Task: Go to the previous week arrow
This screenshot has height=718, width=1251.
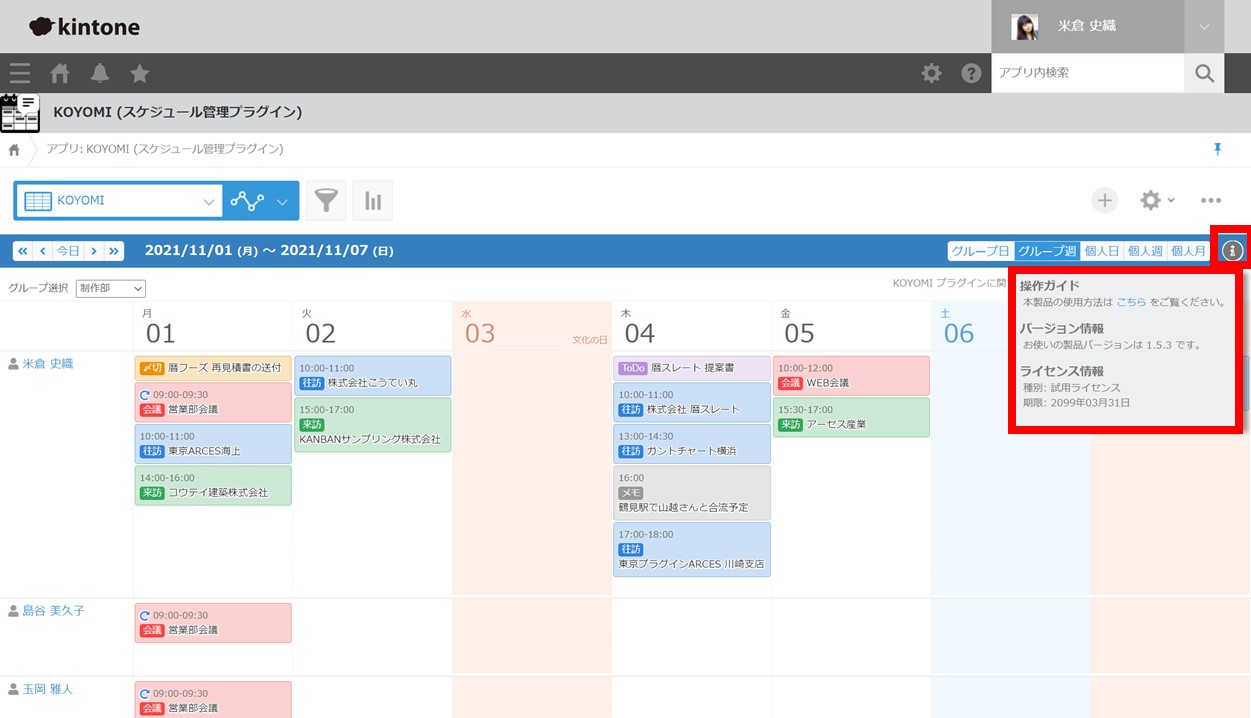Action: [43, 251]
